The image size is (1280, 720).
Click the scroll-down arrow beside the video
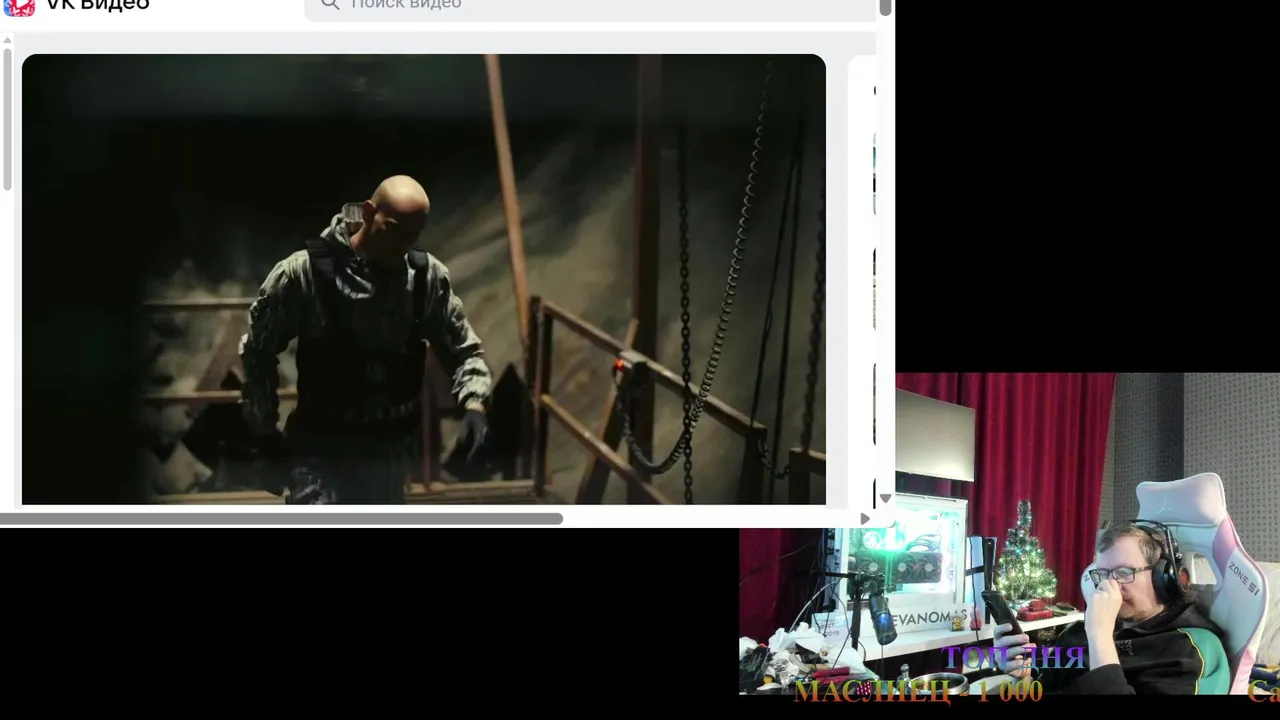pos(884,498)
